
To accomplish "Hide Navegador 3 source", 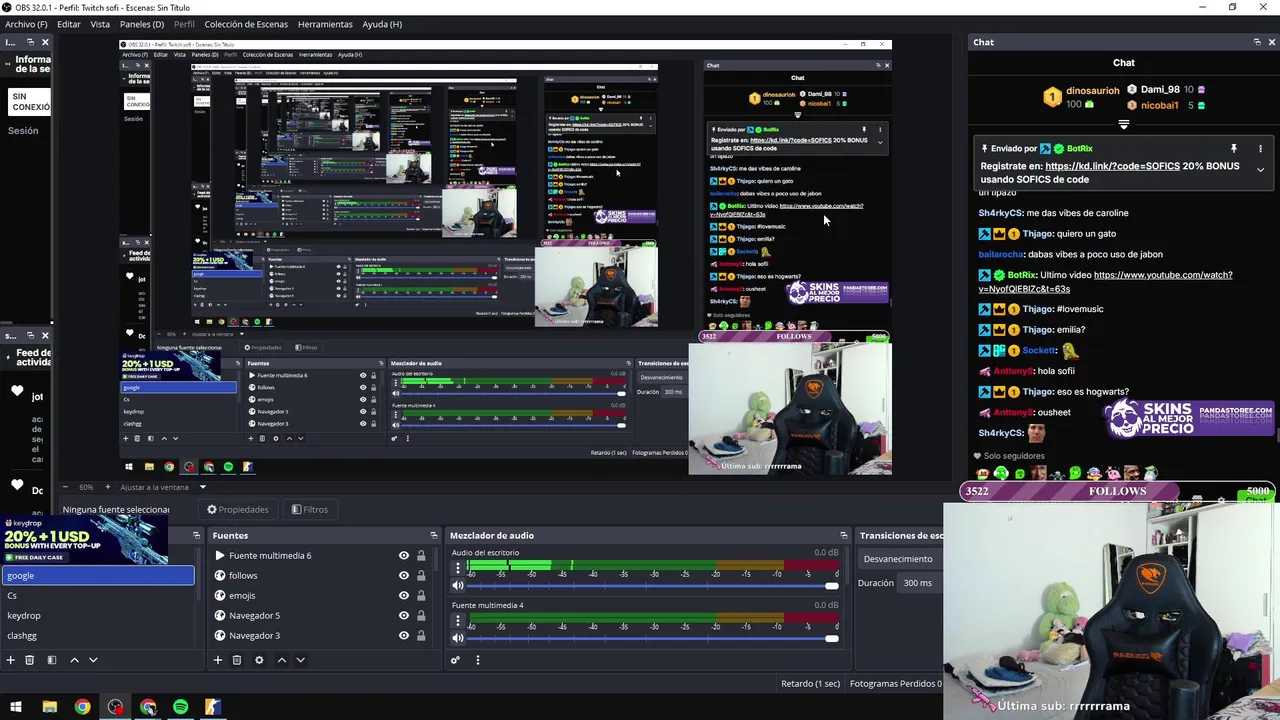I will [x=404, y=636].
